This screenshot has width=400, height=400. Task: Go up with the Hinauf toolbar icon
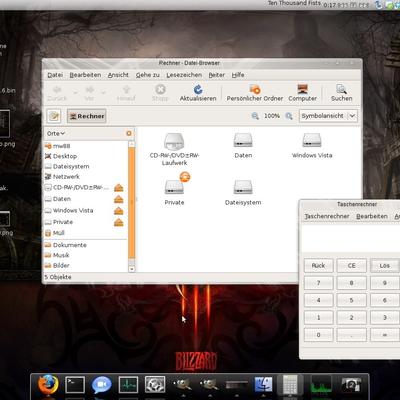[126, 93]
